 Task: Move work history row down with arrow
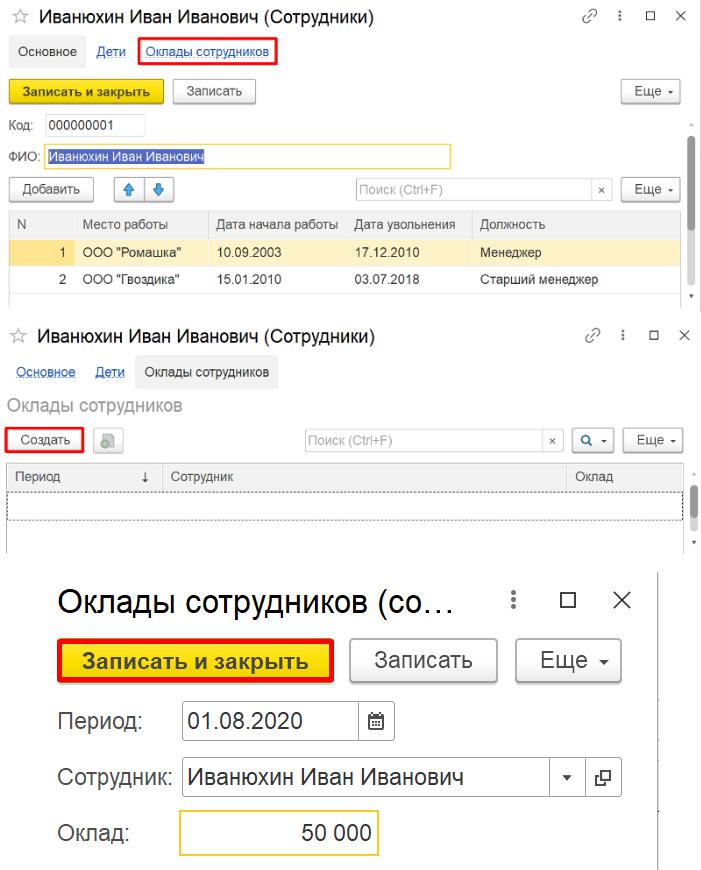click(x=159, y=190)
